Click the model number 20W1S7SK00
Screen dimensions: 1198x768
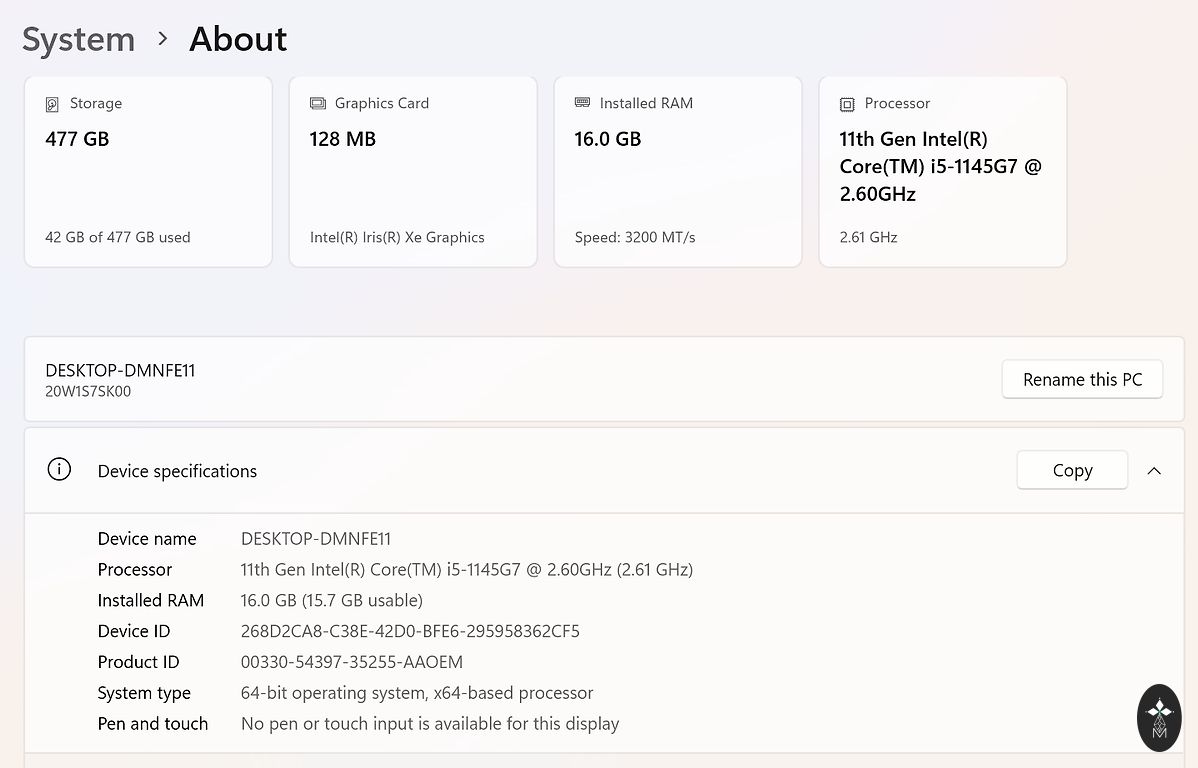click(x=88, y=392)
